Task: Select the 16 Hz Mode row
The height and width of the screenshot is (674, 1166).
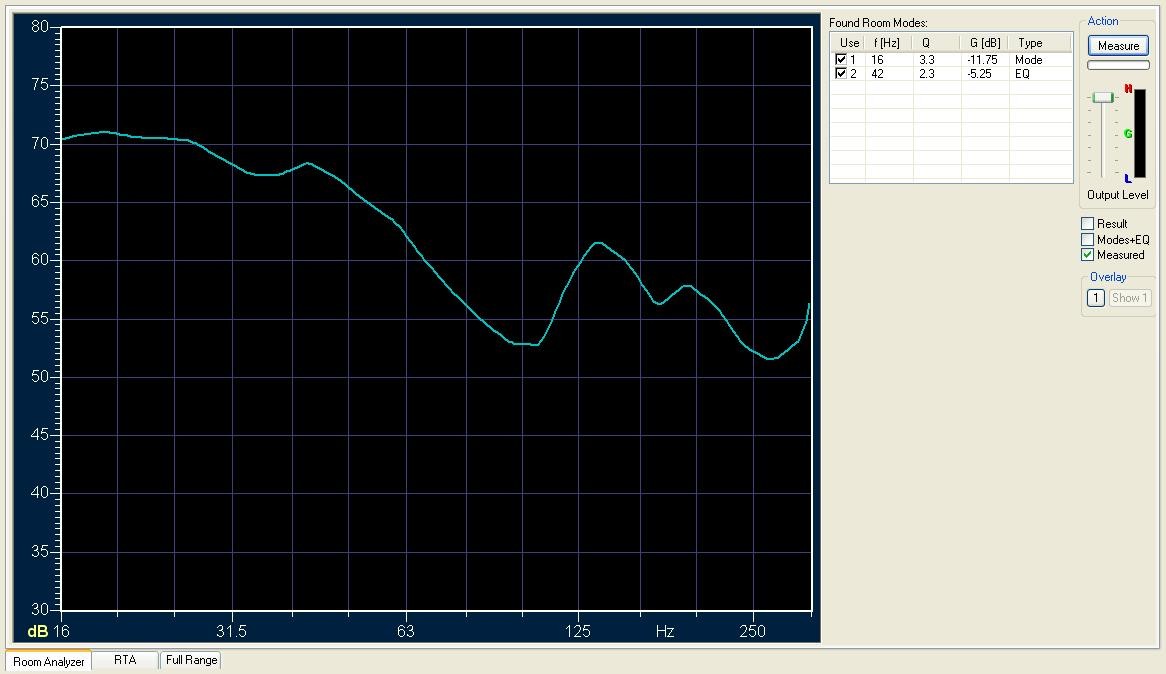Action: point(951,60)
